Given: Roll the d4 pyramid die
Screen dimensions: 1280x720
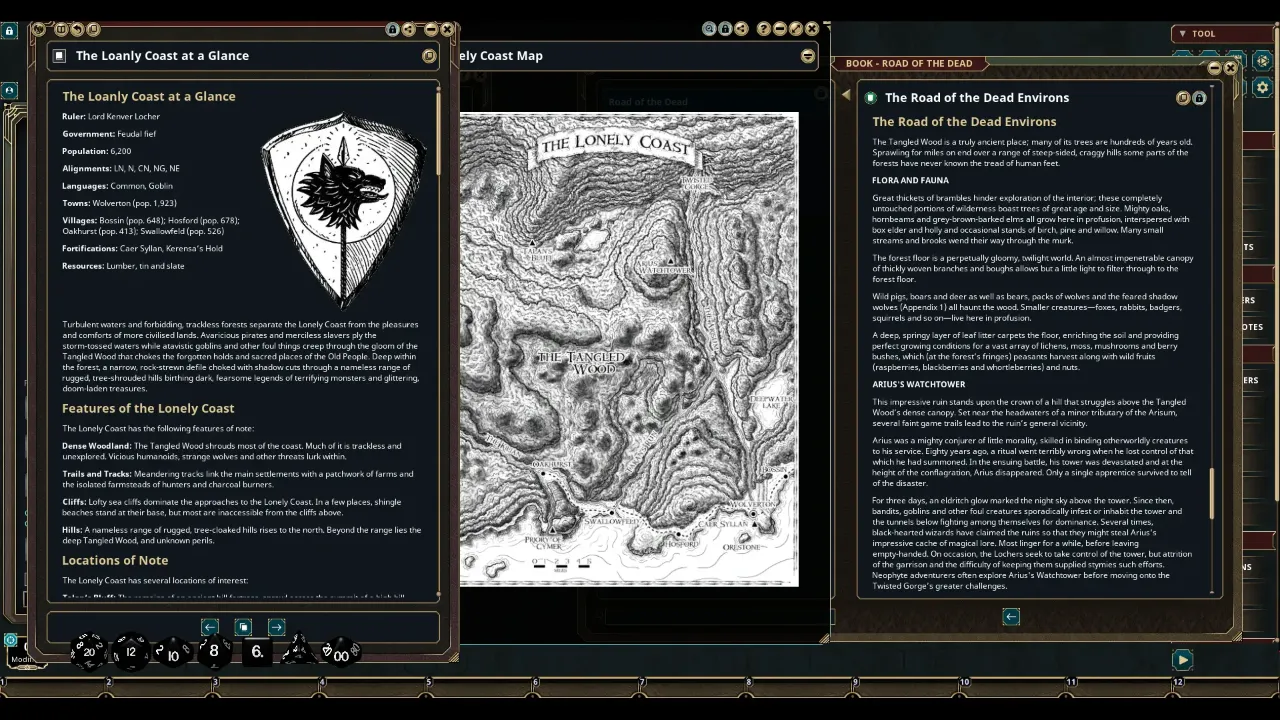Looking at the screenshot, I should [299, 650].
